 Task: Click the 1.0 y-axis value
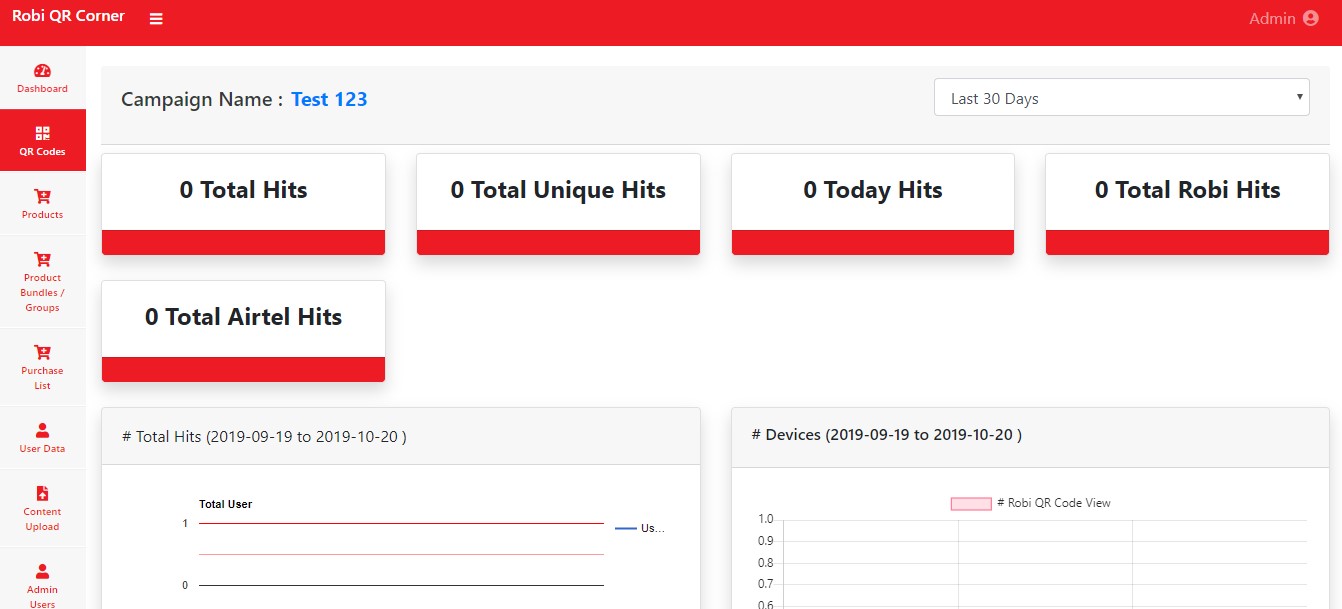pyautogui.click(x=766, y=519)
